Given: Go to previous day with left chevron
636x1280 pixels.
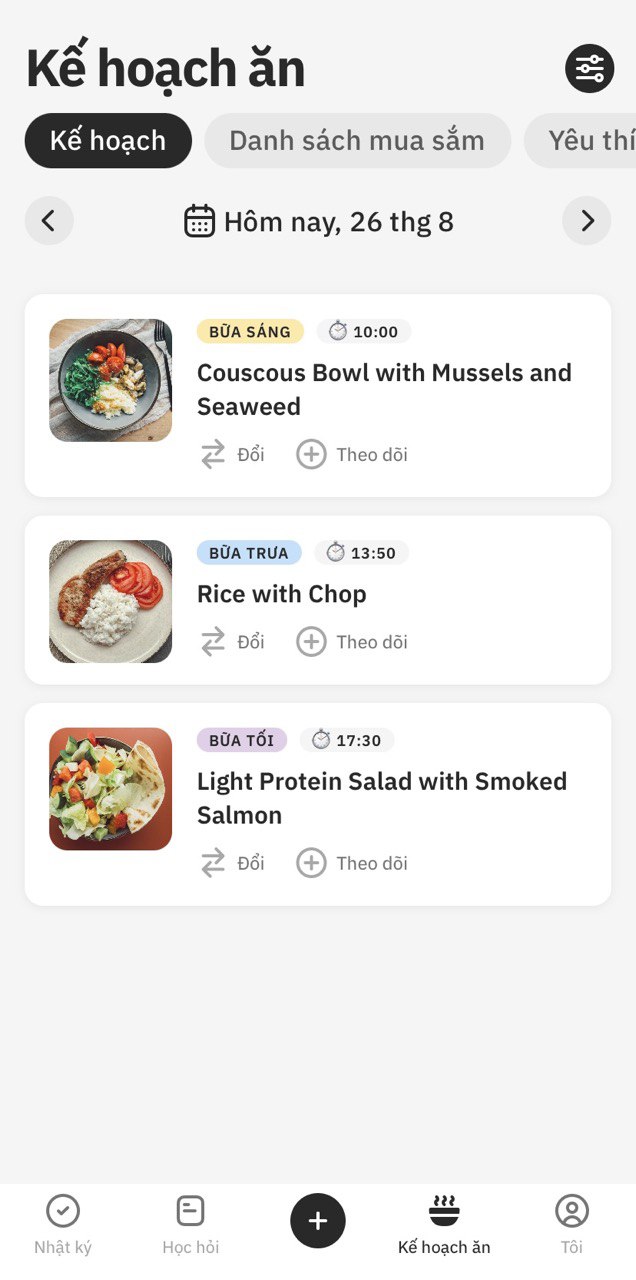Looking at the screenshot, I should [x=49, y=221].
